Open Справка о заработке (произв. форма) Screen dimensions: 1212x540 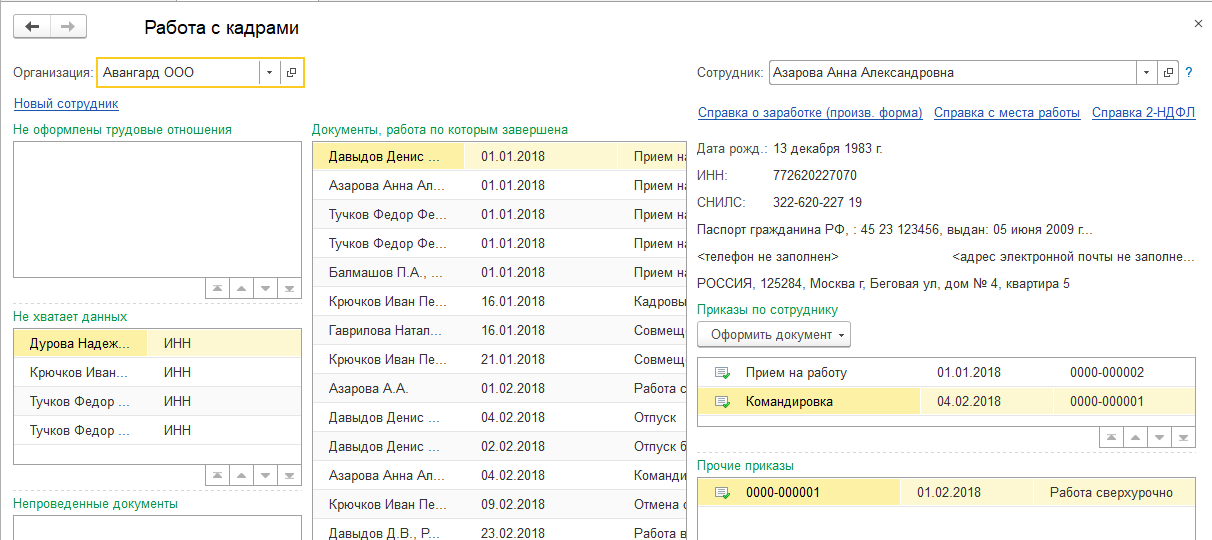click(810, 113)
